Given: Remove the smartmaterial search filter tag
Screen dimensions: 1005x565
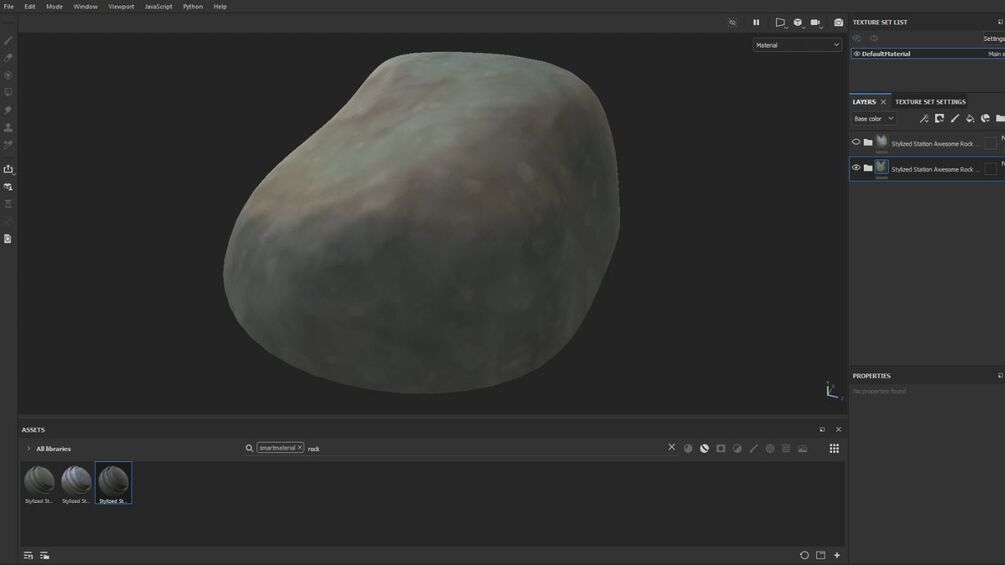Looking at the screenshot, I should tap(299, 448).
